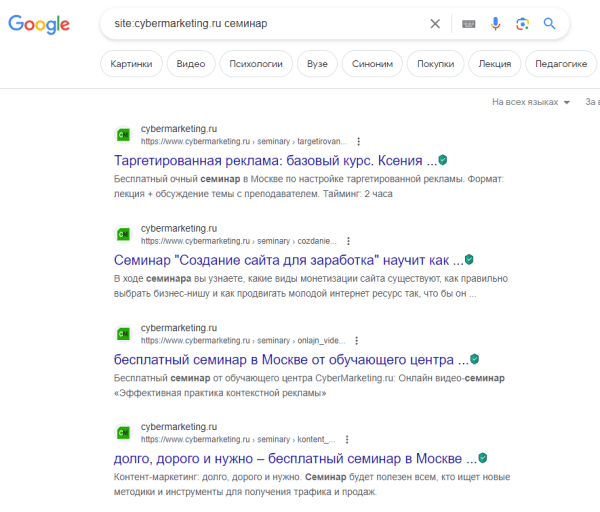Switch to the Видео filter tab

coord(190,64)
